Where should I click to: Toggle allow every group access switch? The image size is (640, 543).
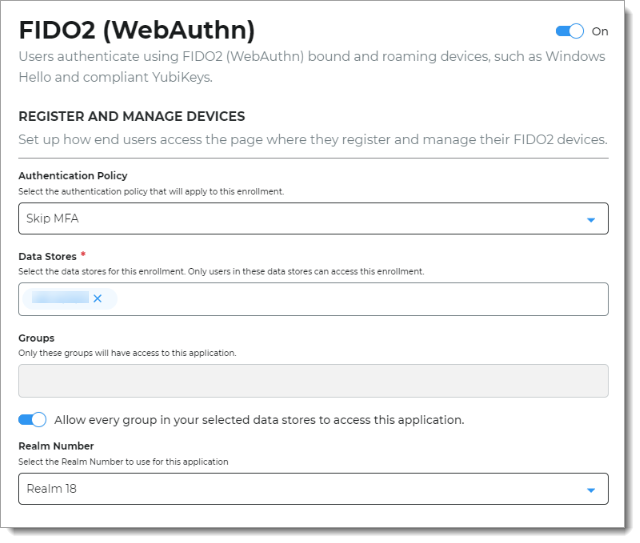32,419
